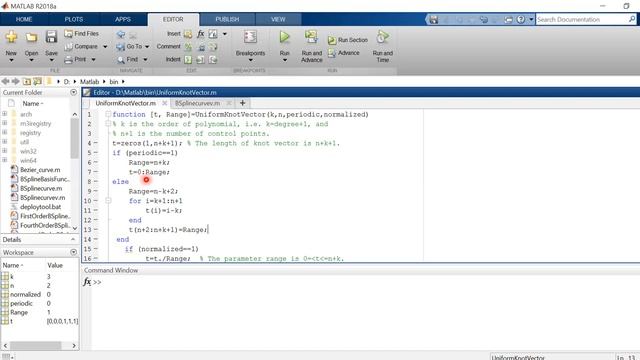The image size is (640, 360).
Task: Open Workspace panel actions menu
Action: (73, 252)
